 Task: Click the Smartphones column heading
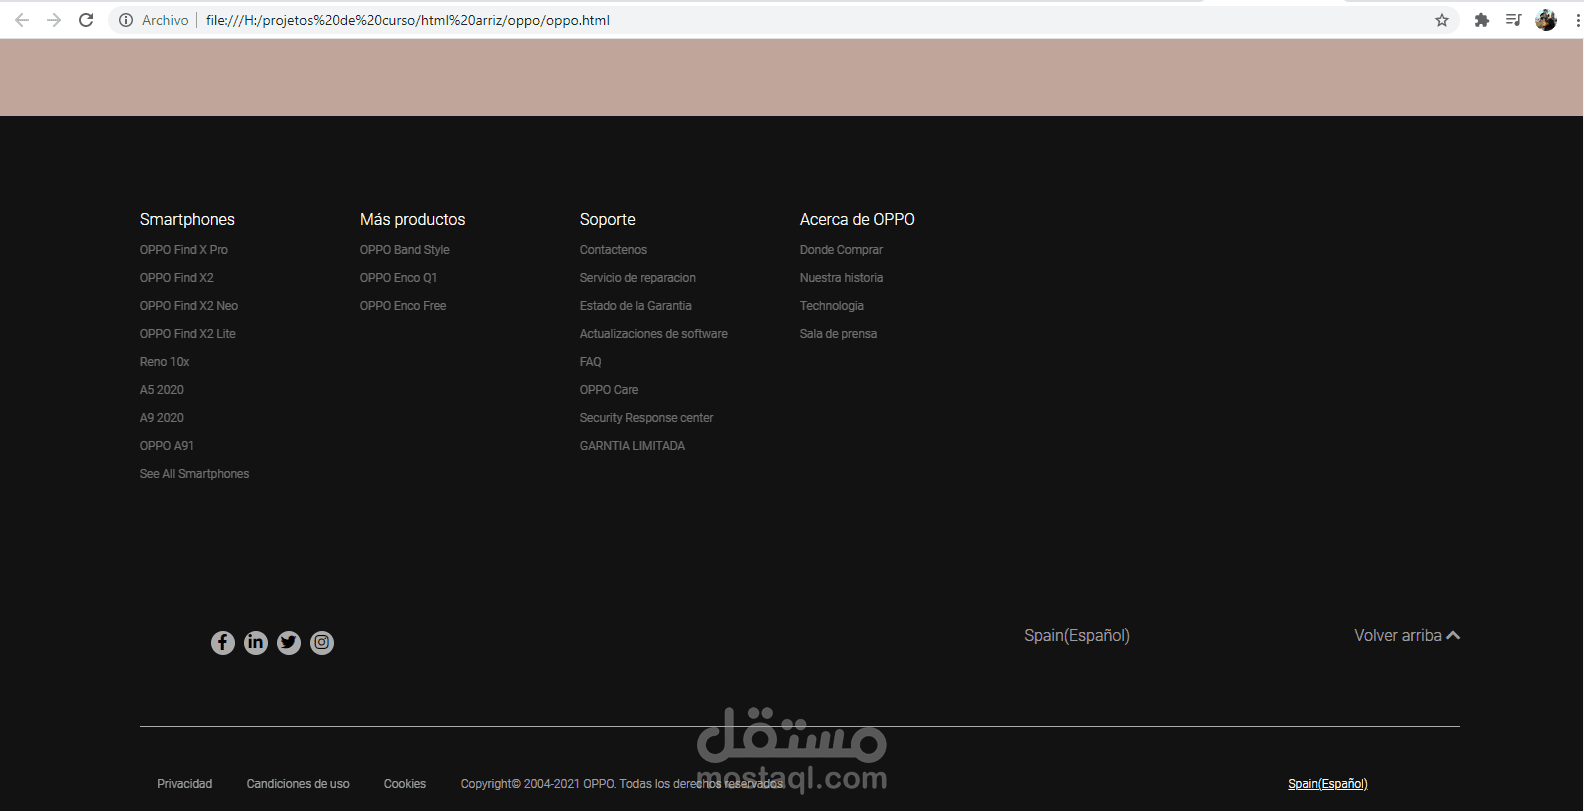(x=188, y=220)
